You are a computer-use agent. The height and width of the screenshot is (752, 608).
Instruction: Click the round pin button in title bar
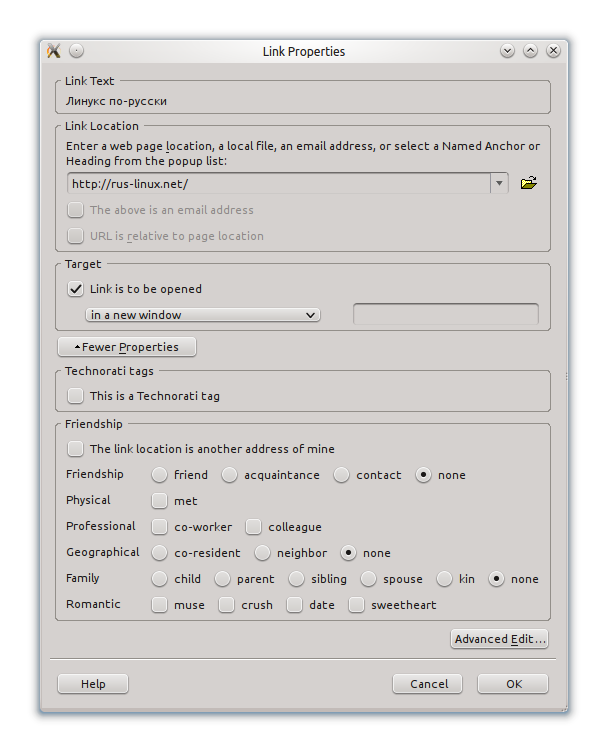pos(77,51)
